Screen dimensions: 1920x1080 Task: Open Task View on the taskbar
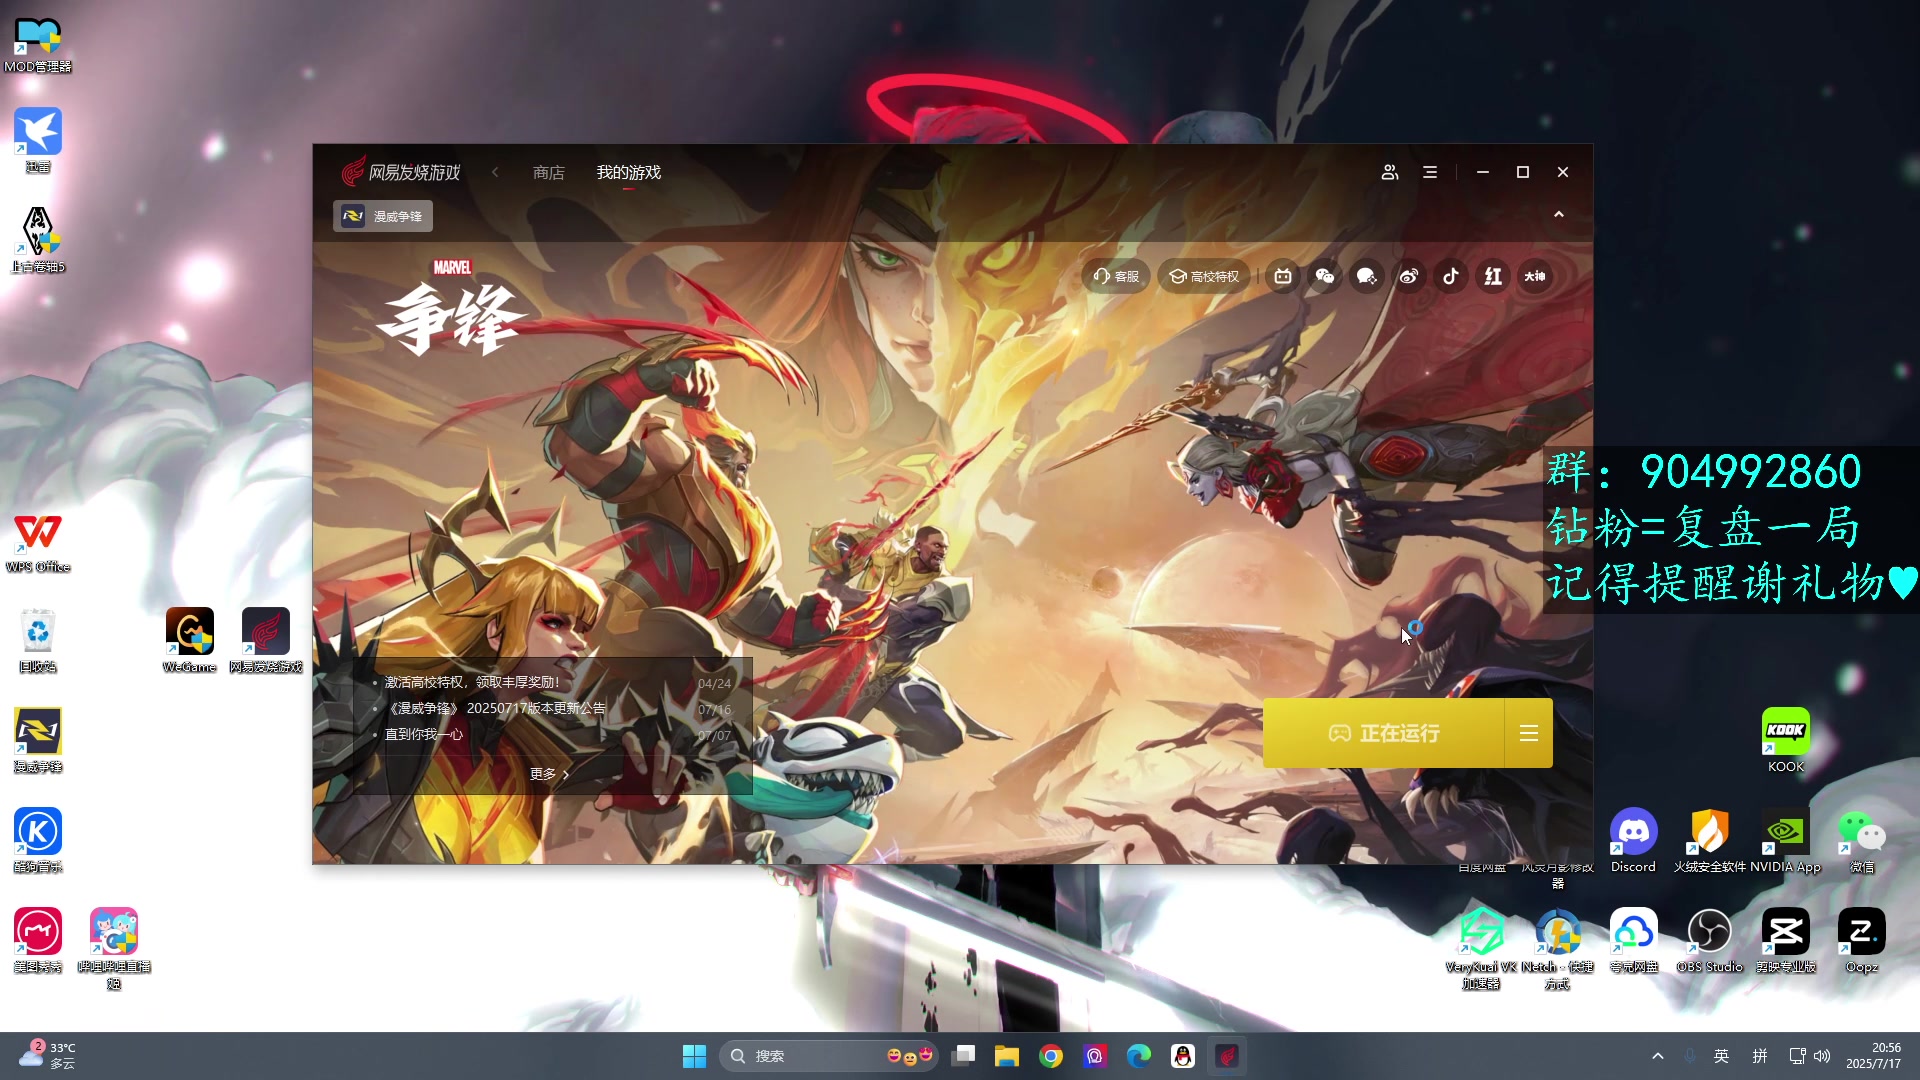tap(964, 1056)
